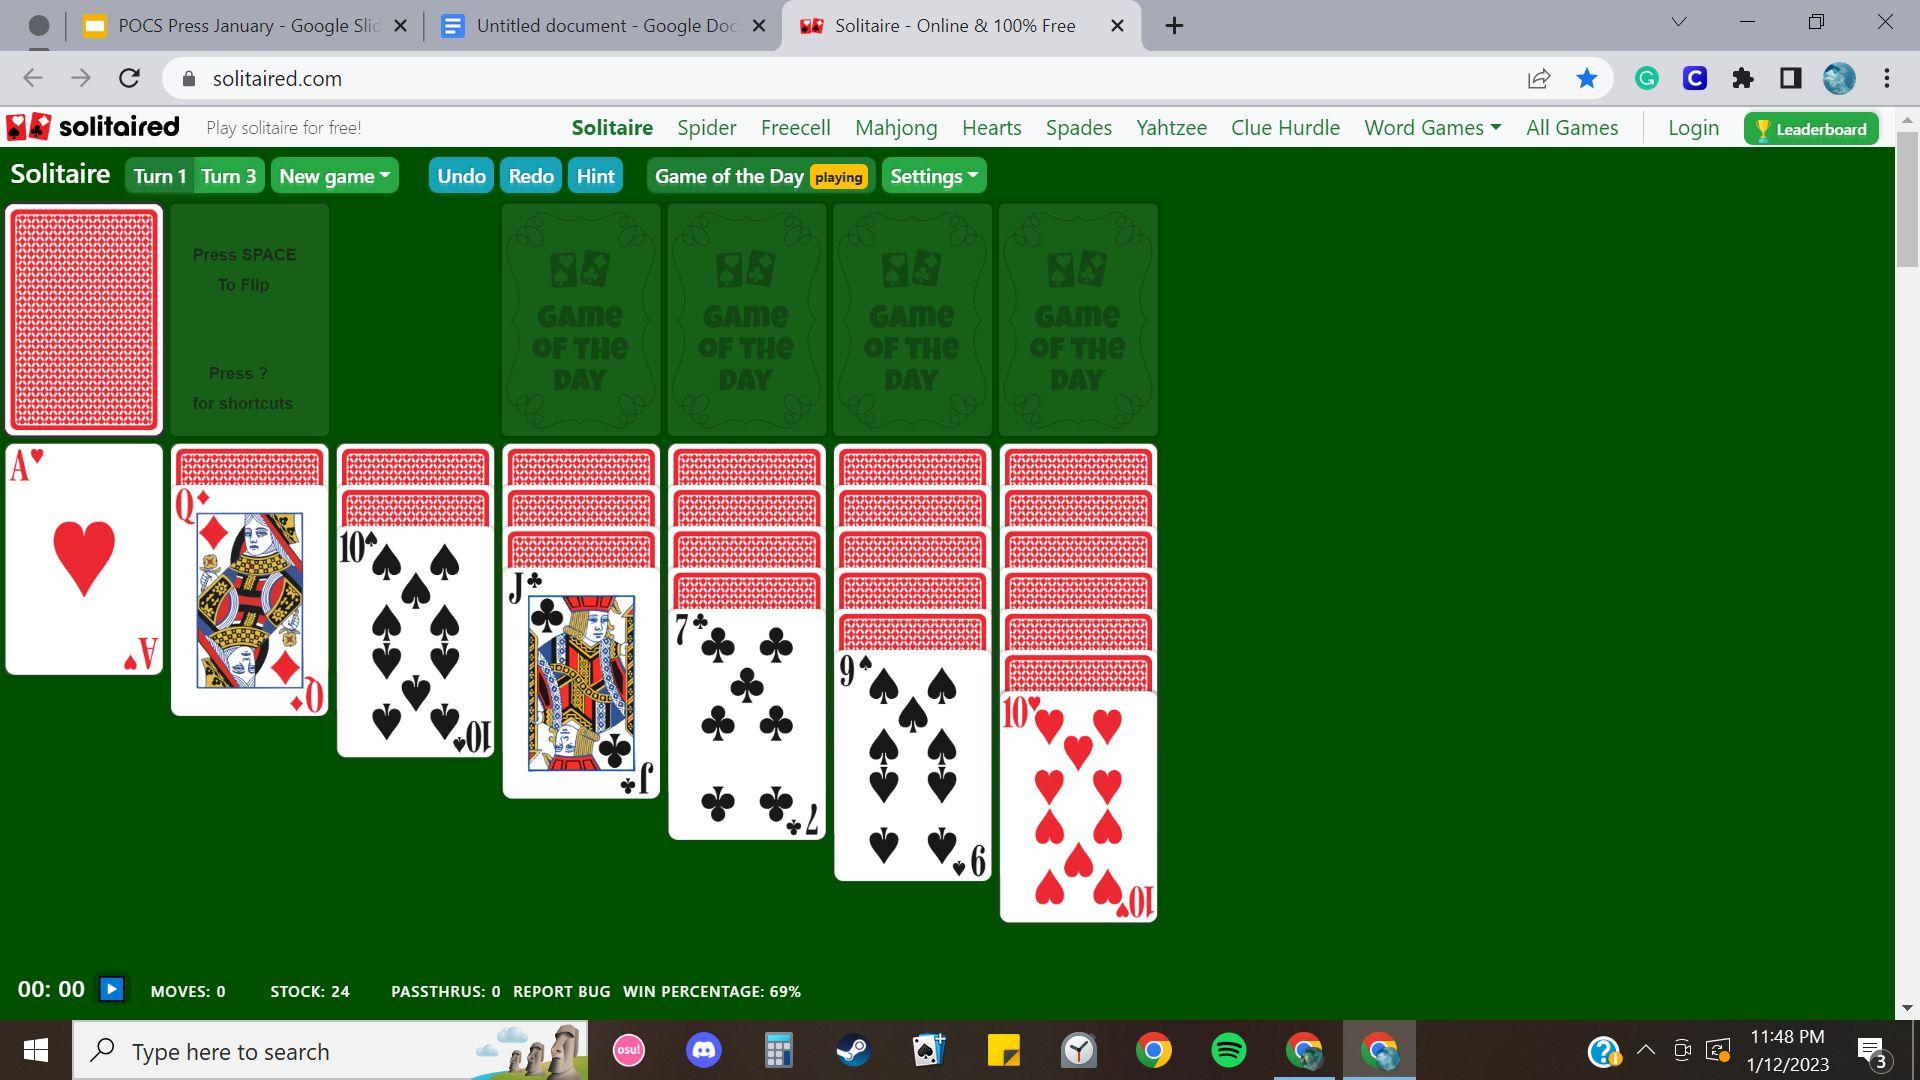1920x1080 pixels.
Task: Open the Settings dropdown
Action: point(933,176)
